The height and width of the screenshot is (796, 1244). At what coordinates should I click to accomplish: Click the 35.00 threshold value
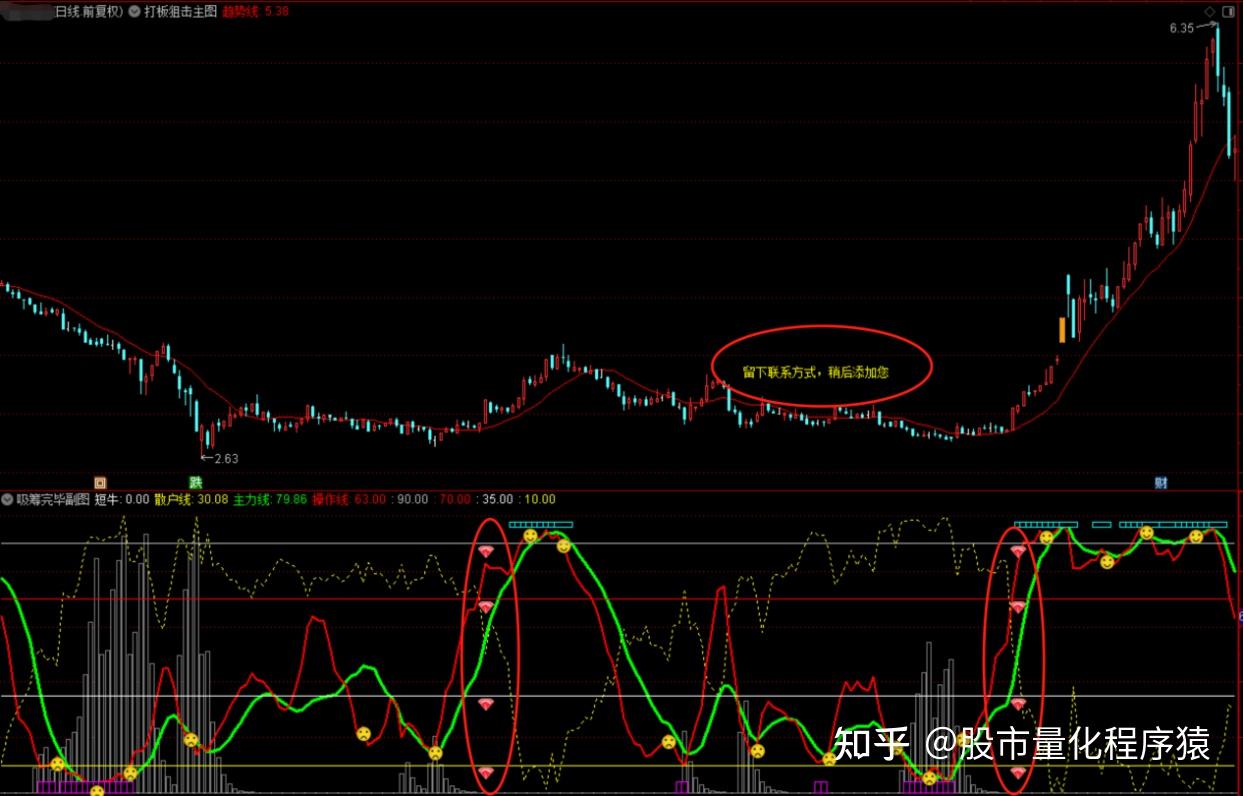(x=497, y=499)
